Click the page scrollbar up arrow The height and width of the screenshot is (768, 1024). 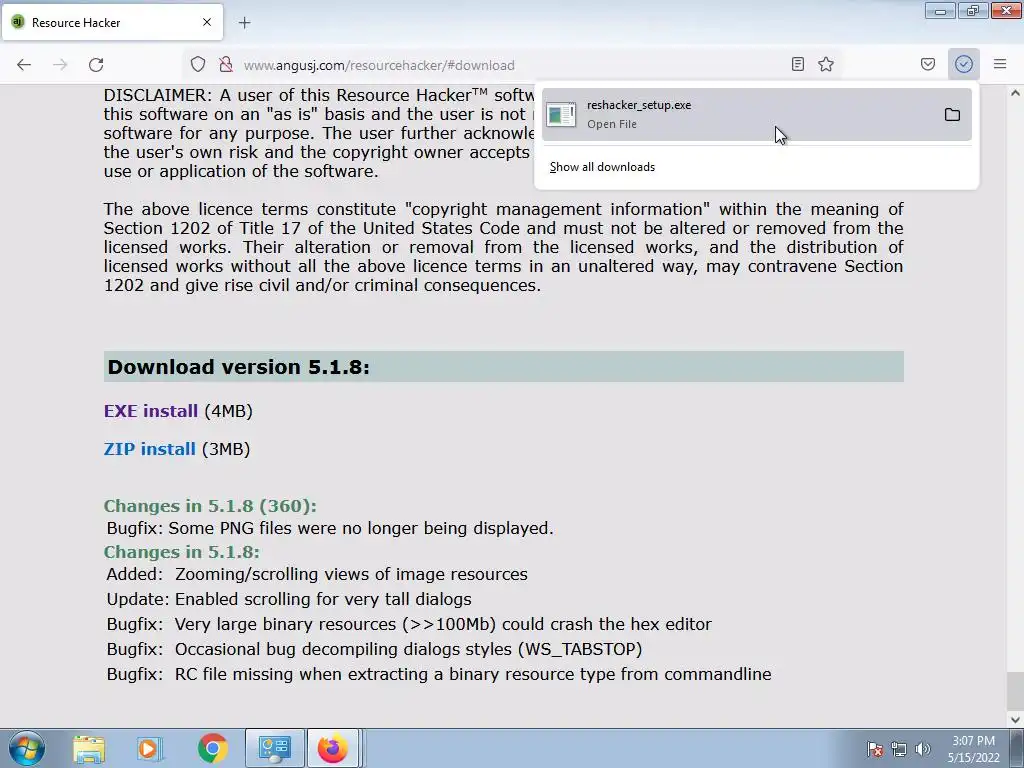tap(1015, 93)
